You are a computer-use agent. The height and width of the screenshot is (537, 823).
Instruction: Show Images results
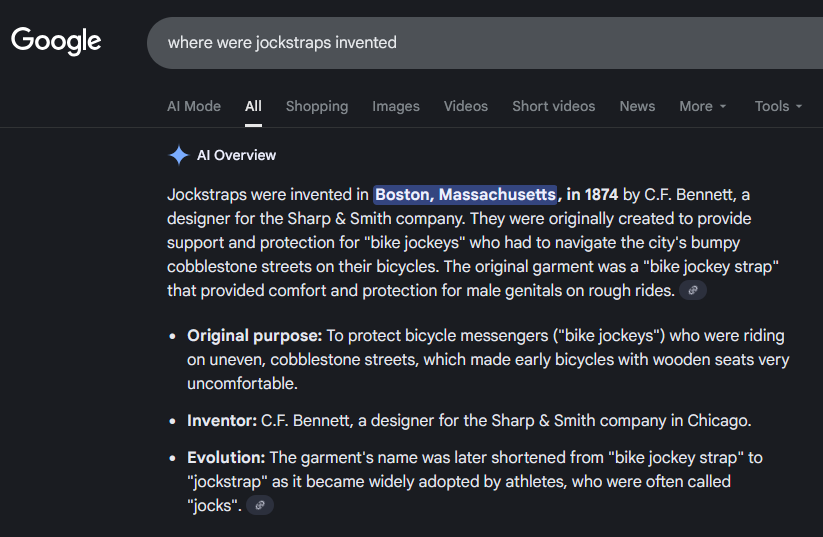[396, 106]
